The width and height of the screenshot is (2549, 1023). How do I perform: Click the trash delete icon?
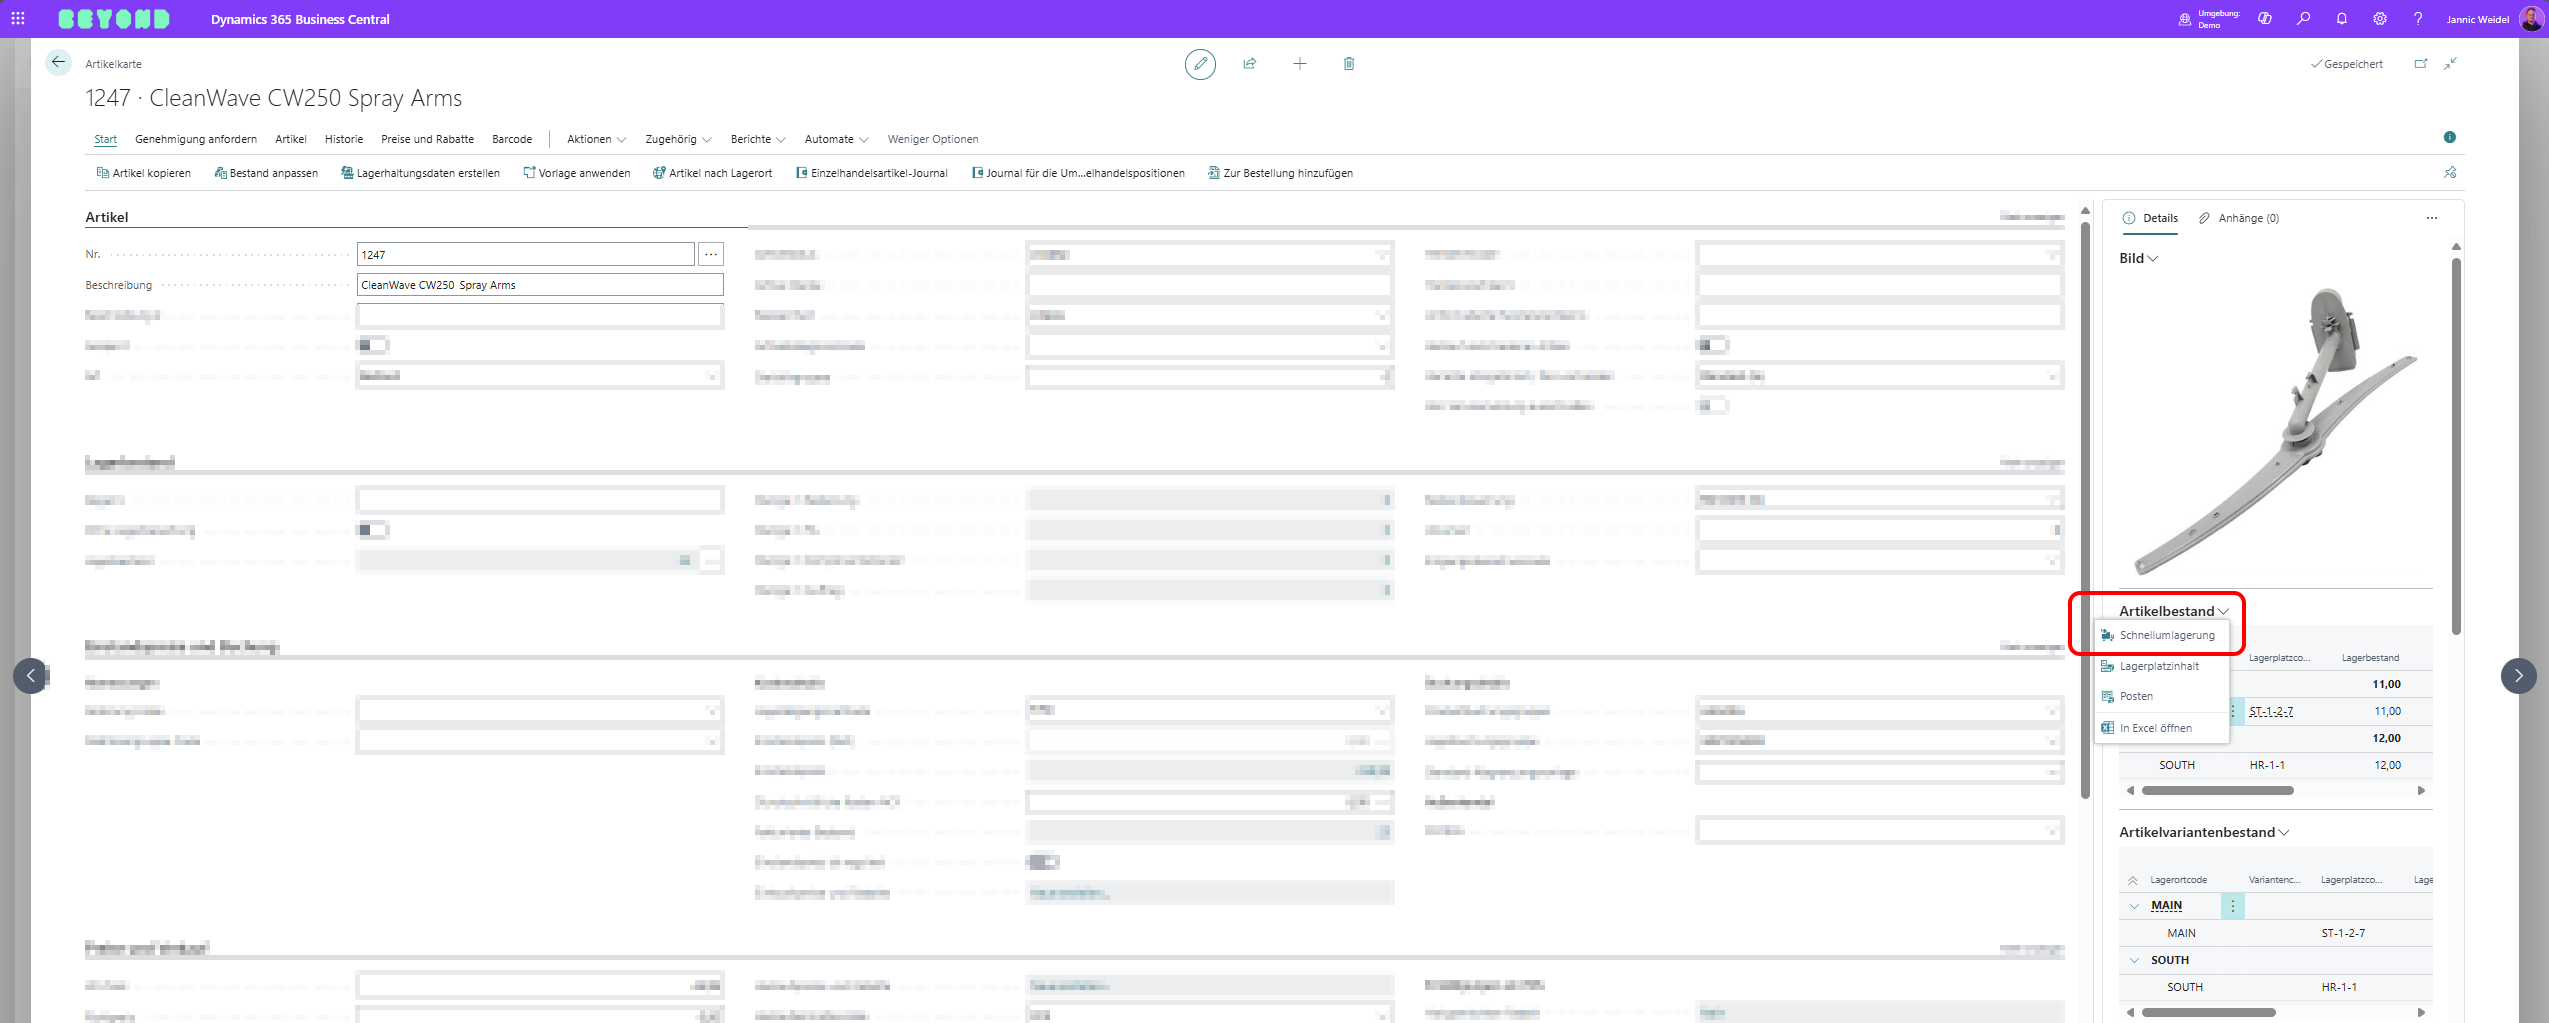click(1348, 64)
